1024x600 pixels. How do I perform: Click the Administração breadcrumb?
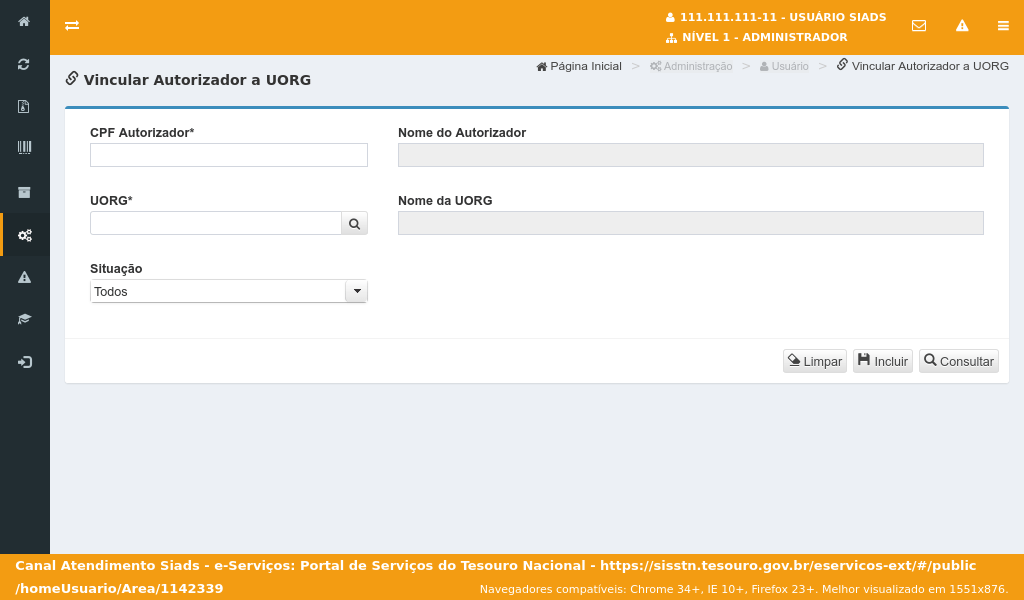pyautogui.click(x=691, y=66)
